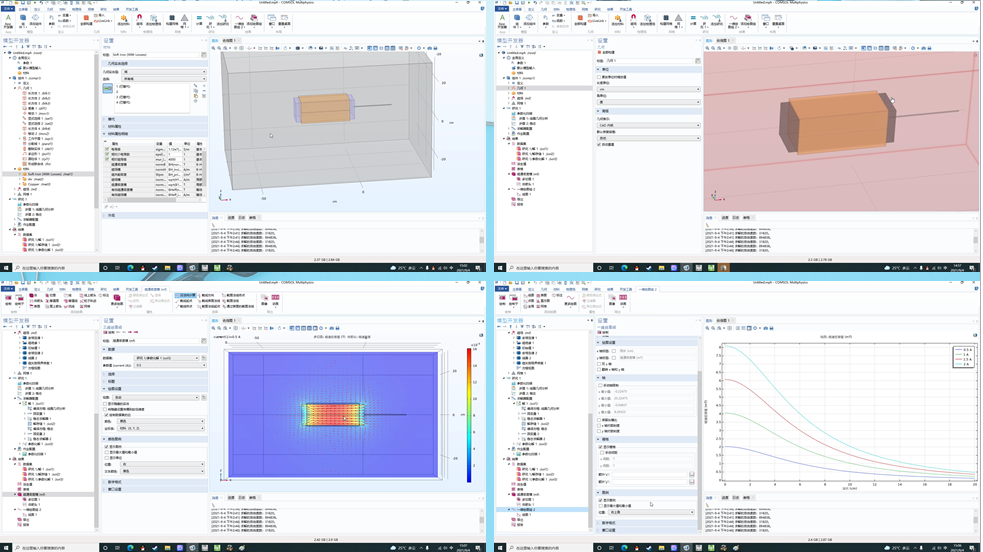
Task: Open 几何实体层 dropdown in top-left settings panel
Action: coord(164,72)
